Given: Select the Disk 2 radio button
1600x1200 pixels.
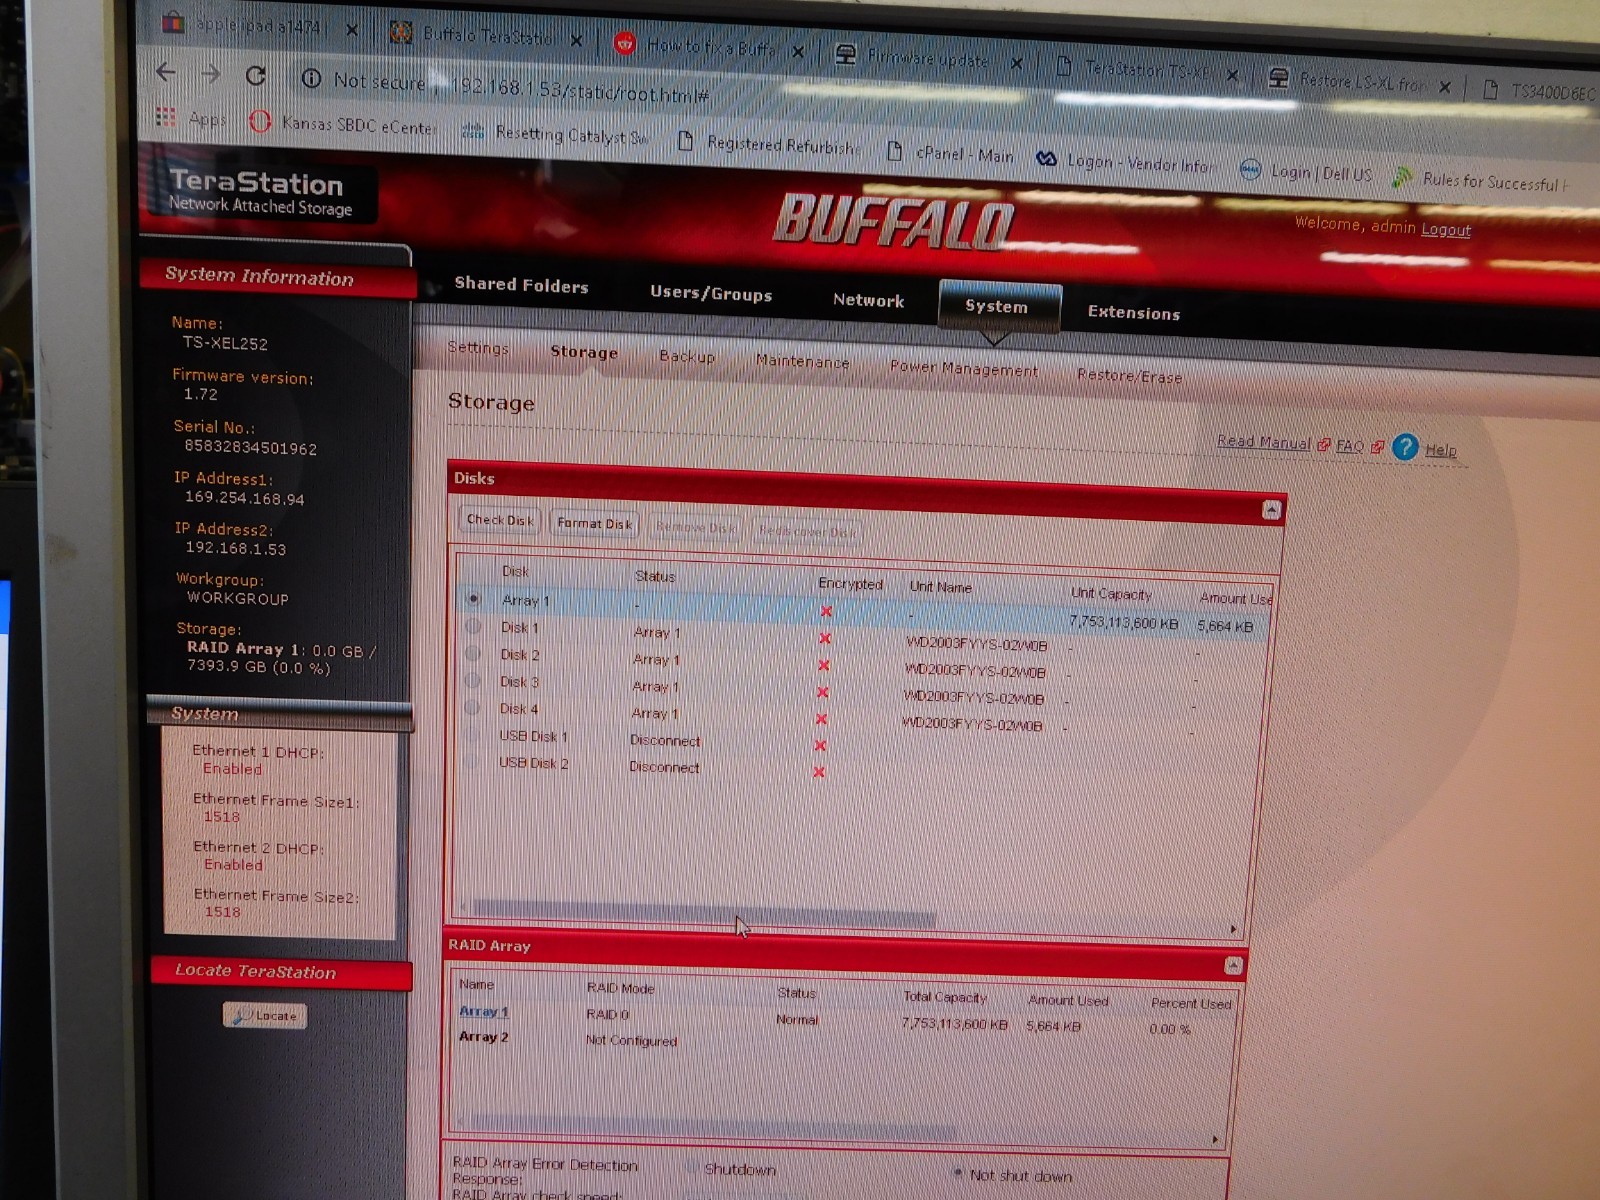Looking at the screenshot, I should tap(473, 653).
